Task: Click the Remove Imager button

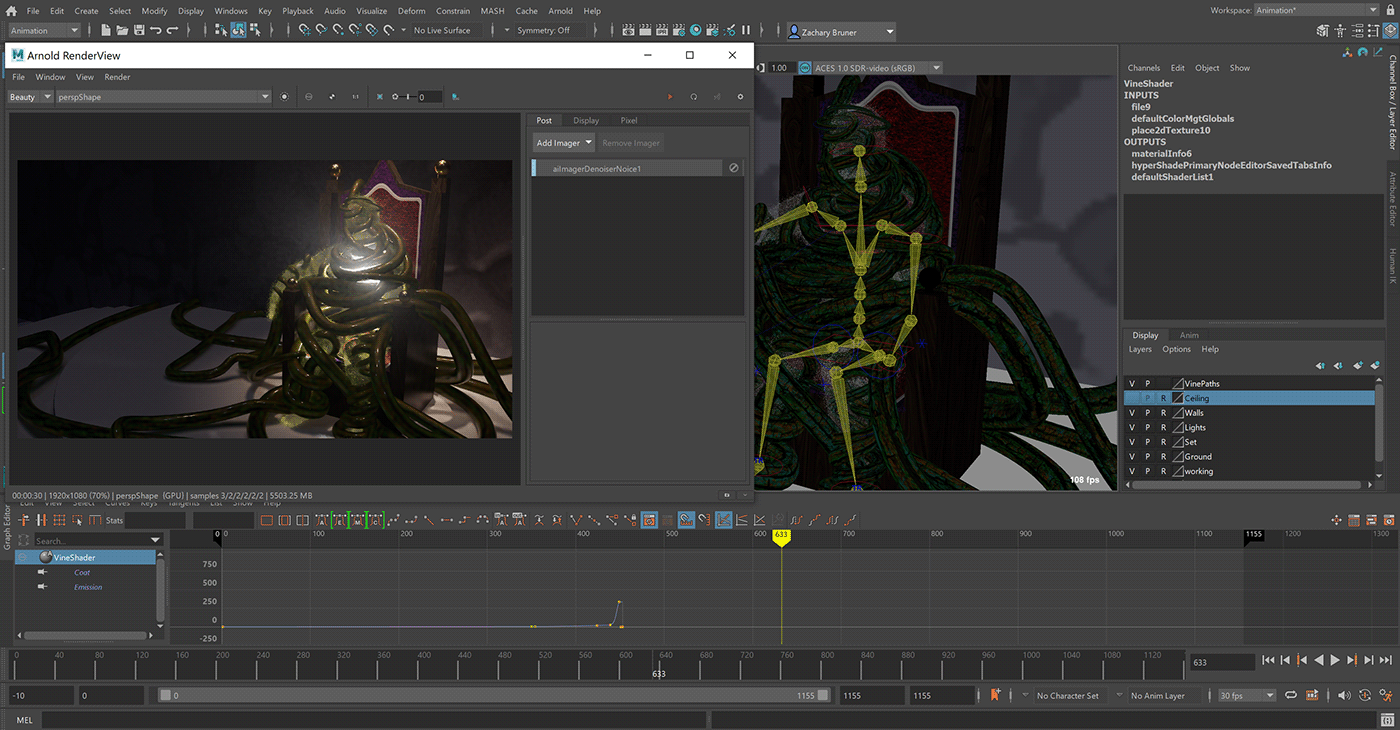Action: tap(631, 143)
